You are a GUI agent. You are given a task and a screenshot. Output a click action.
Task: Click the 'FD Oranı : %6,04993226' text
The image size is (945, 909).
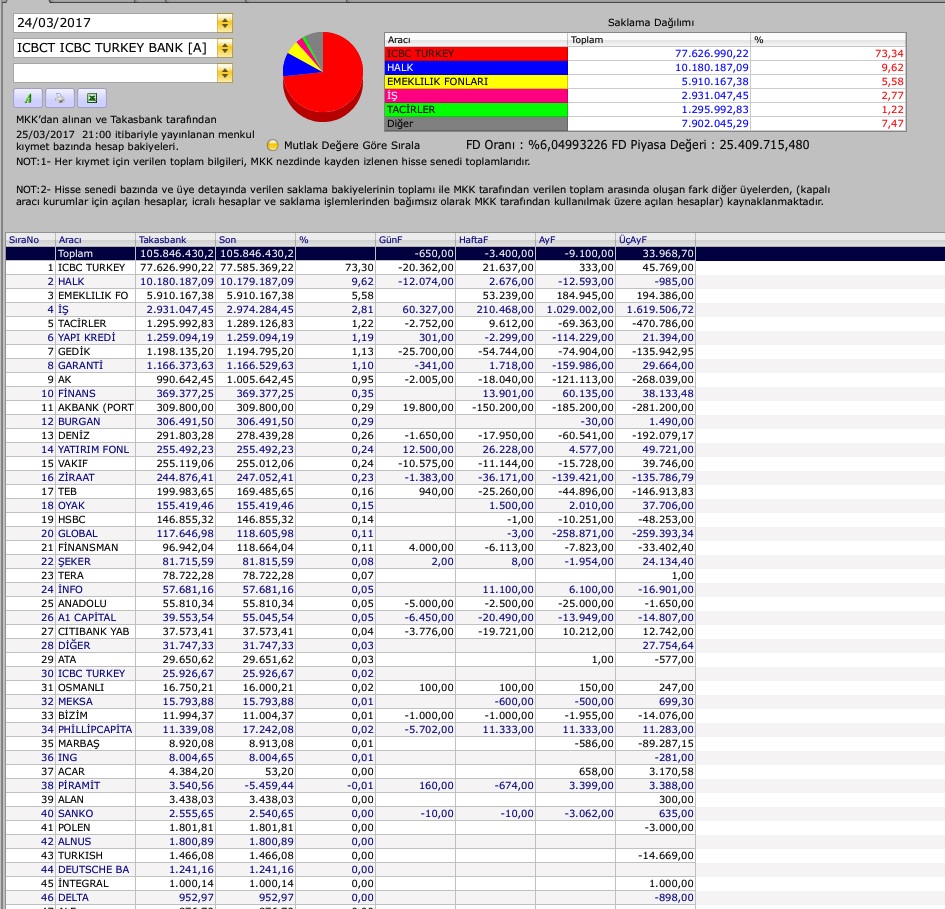[536, 145]
